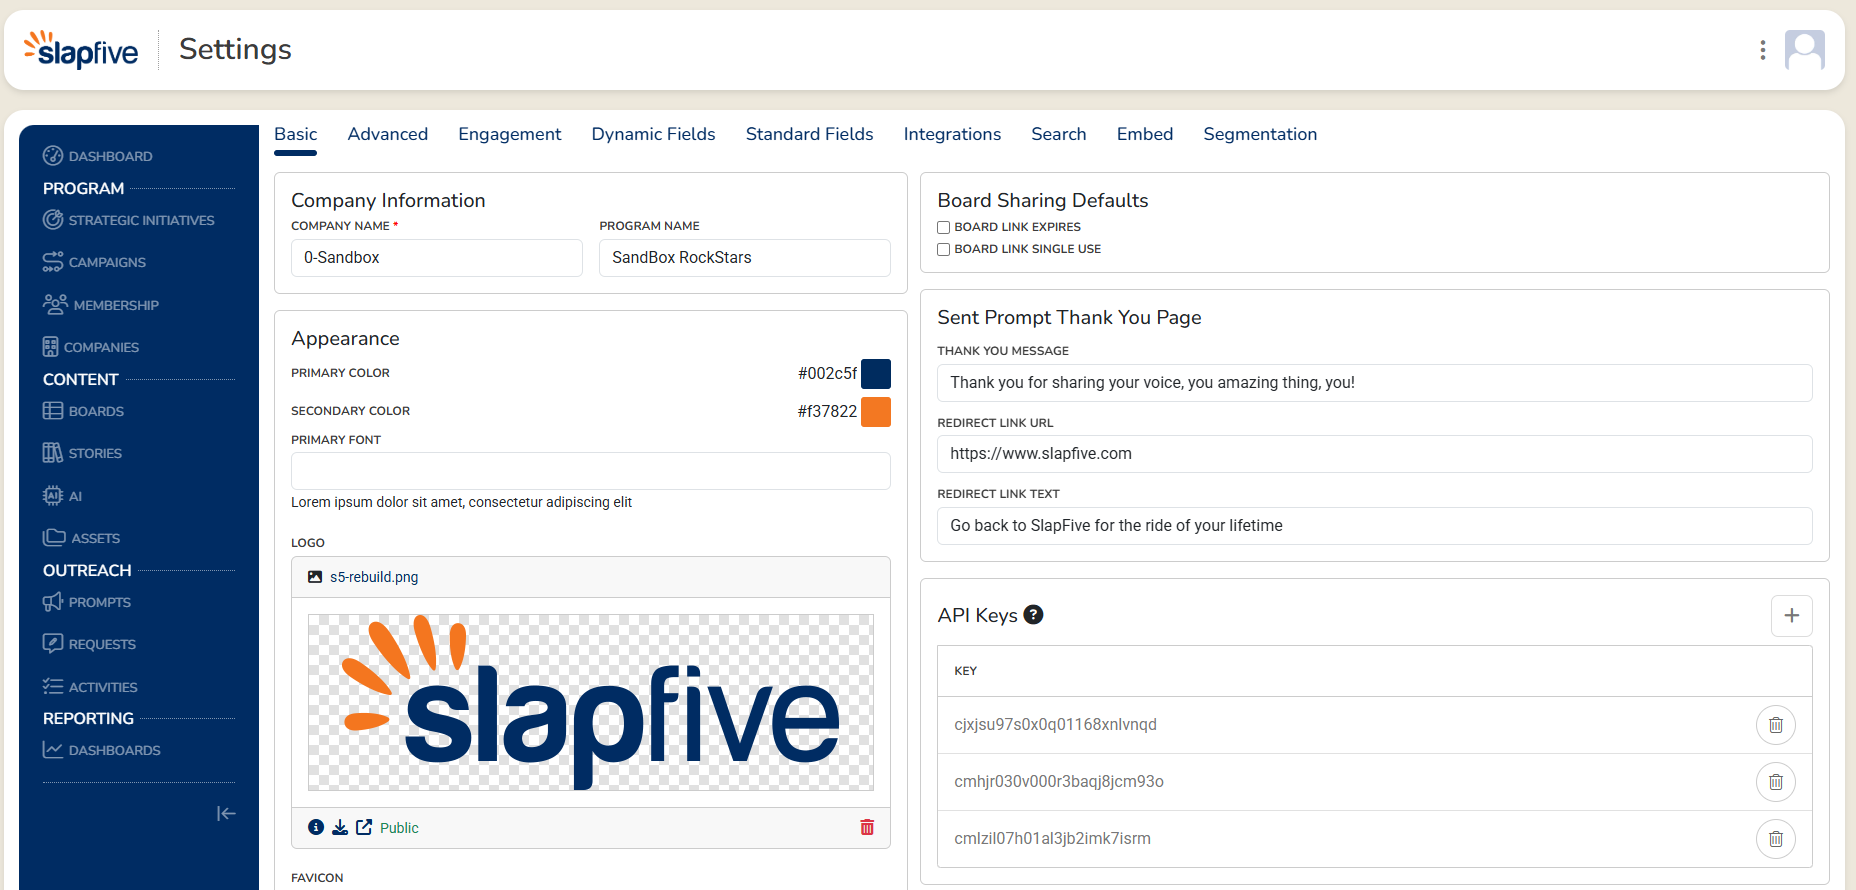Click the Company Name input field

click(x=437, y=258)
